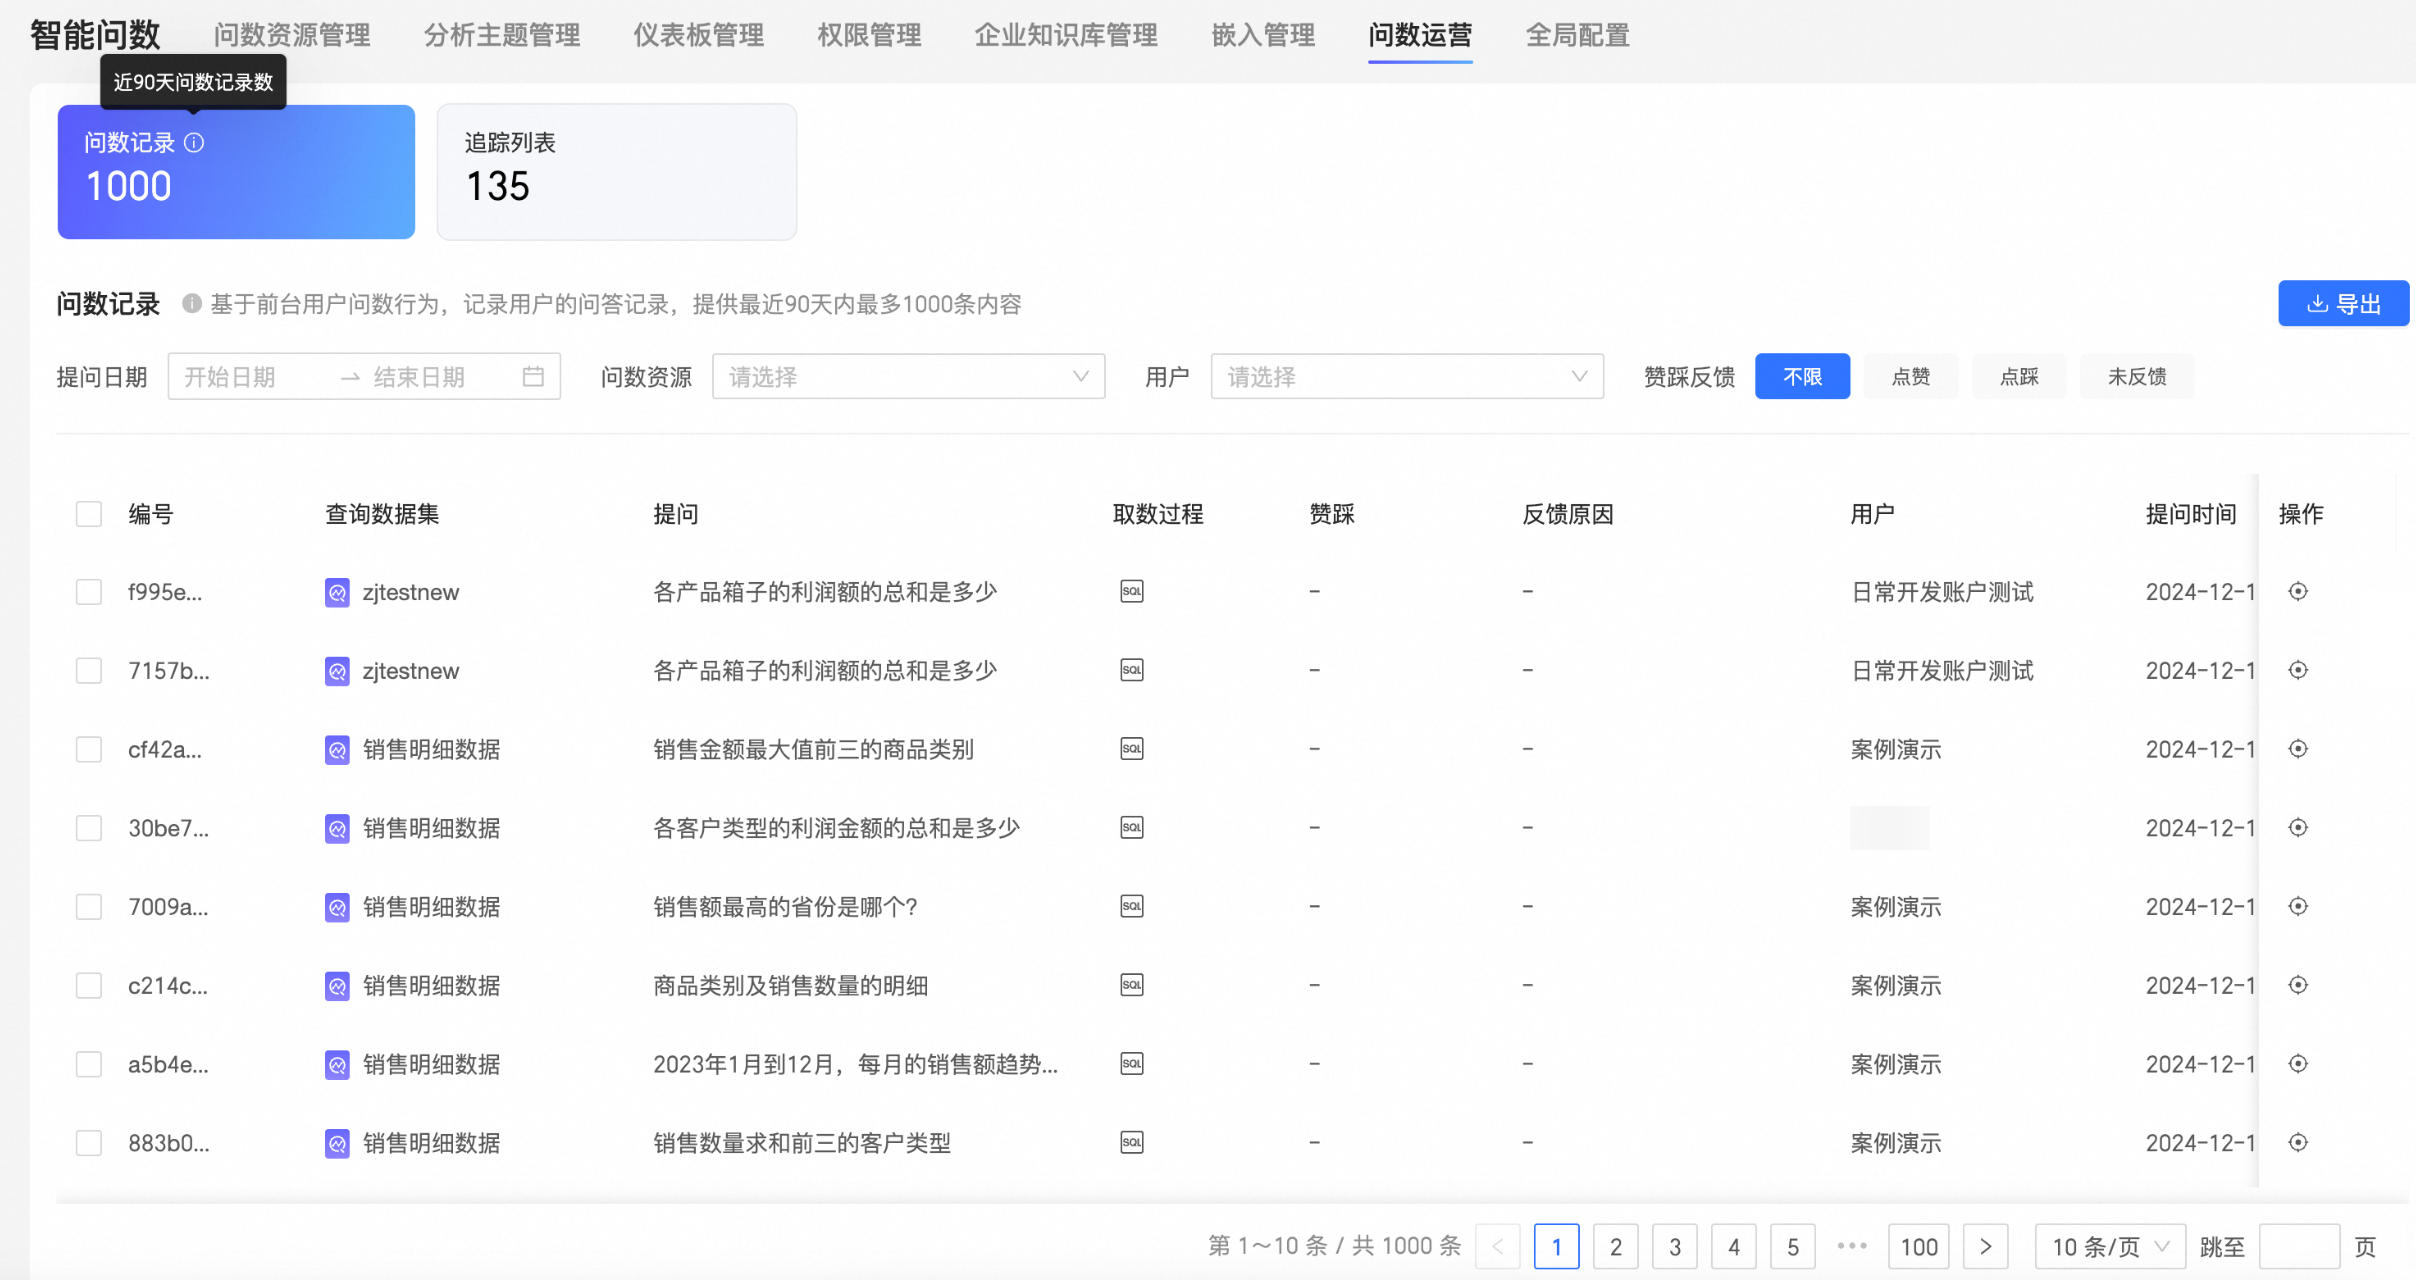Open the 仪表板管理 tab
Image resolution: width=2416 pixels, height=1280 pixels.
pos(699,36)
